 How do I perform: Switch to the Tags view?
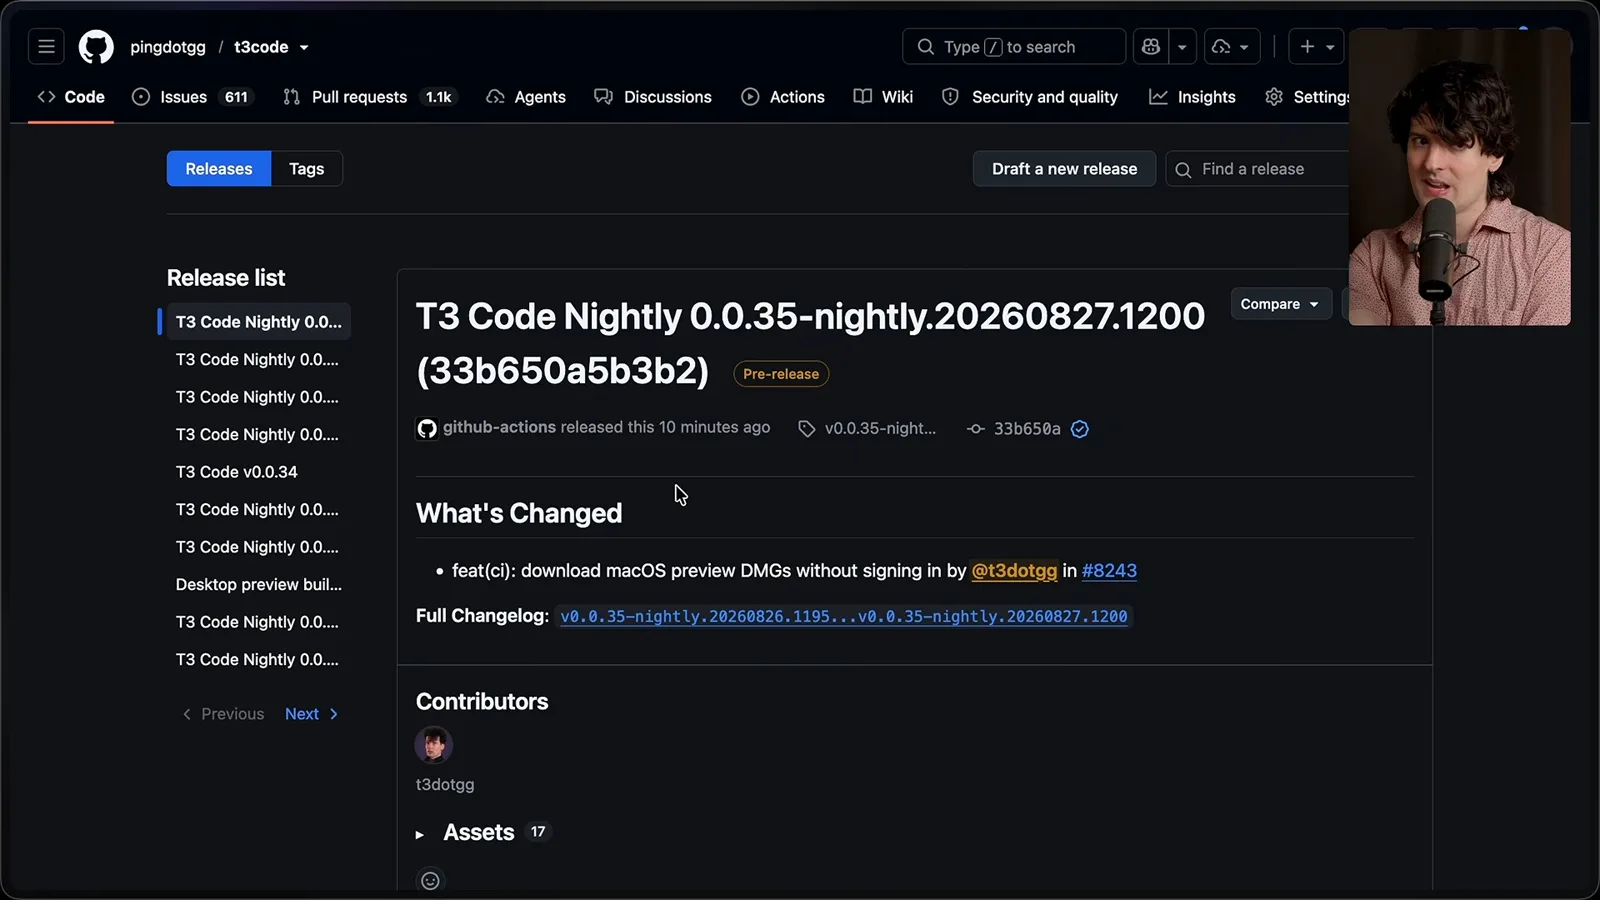(306, 169)
